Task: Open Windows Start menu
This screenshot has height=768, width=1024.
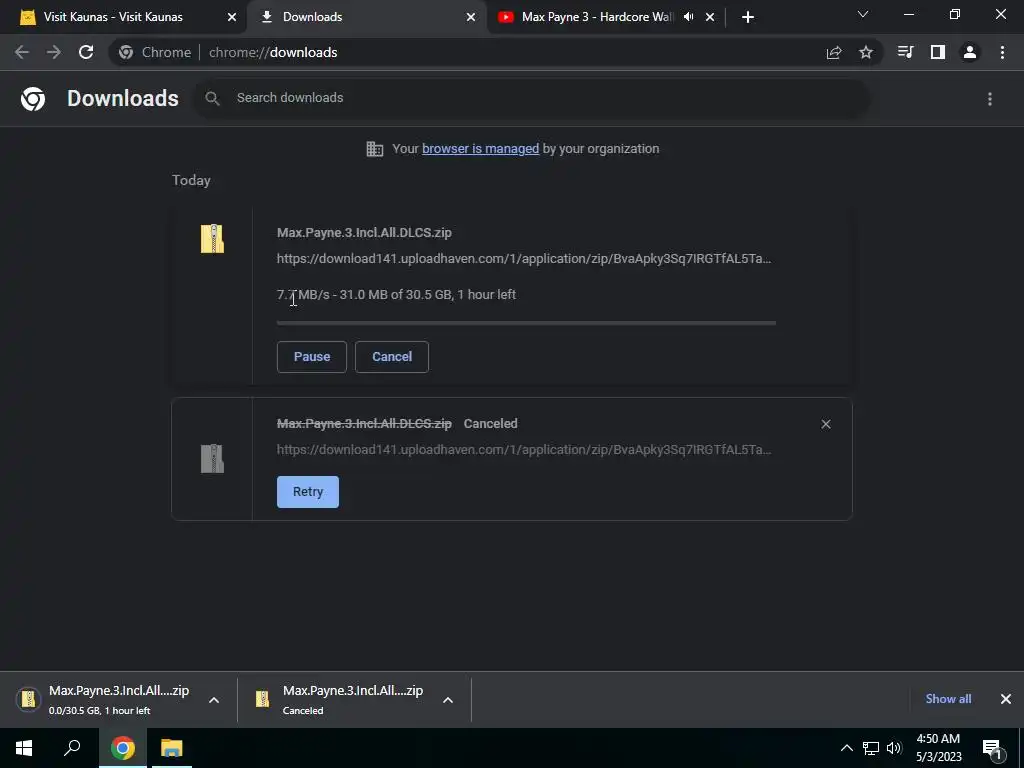Action: click(x=24, y=748)
